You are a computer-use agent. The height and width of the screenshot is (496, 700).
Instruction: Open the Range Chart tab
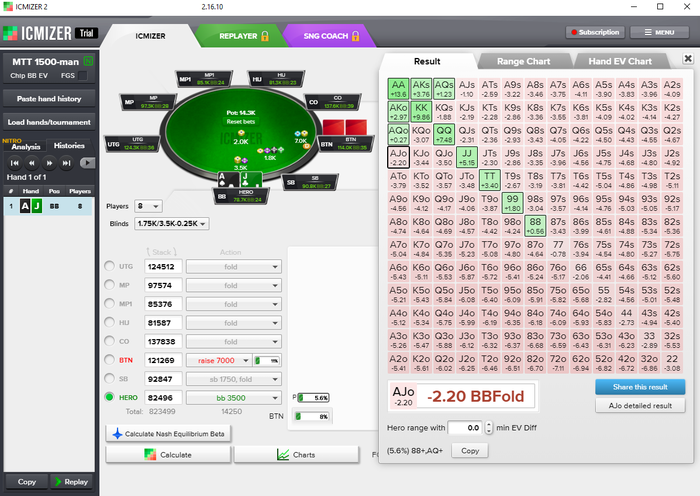524,61
